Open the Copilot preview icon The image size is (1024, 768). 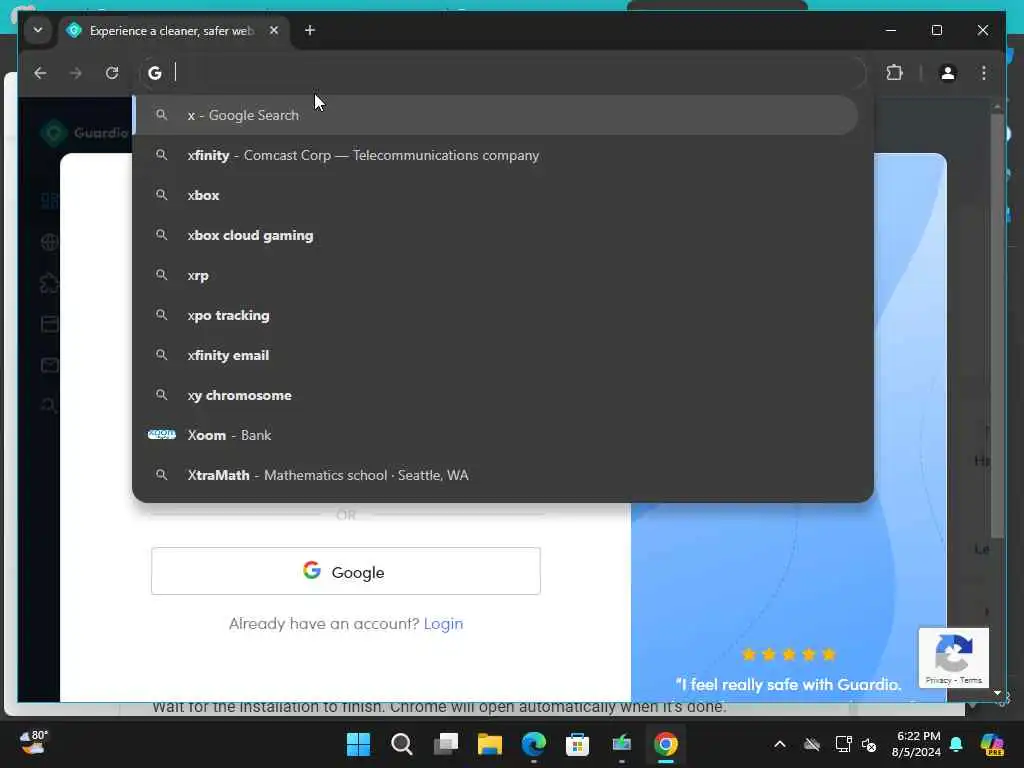pos(992,744)
